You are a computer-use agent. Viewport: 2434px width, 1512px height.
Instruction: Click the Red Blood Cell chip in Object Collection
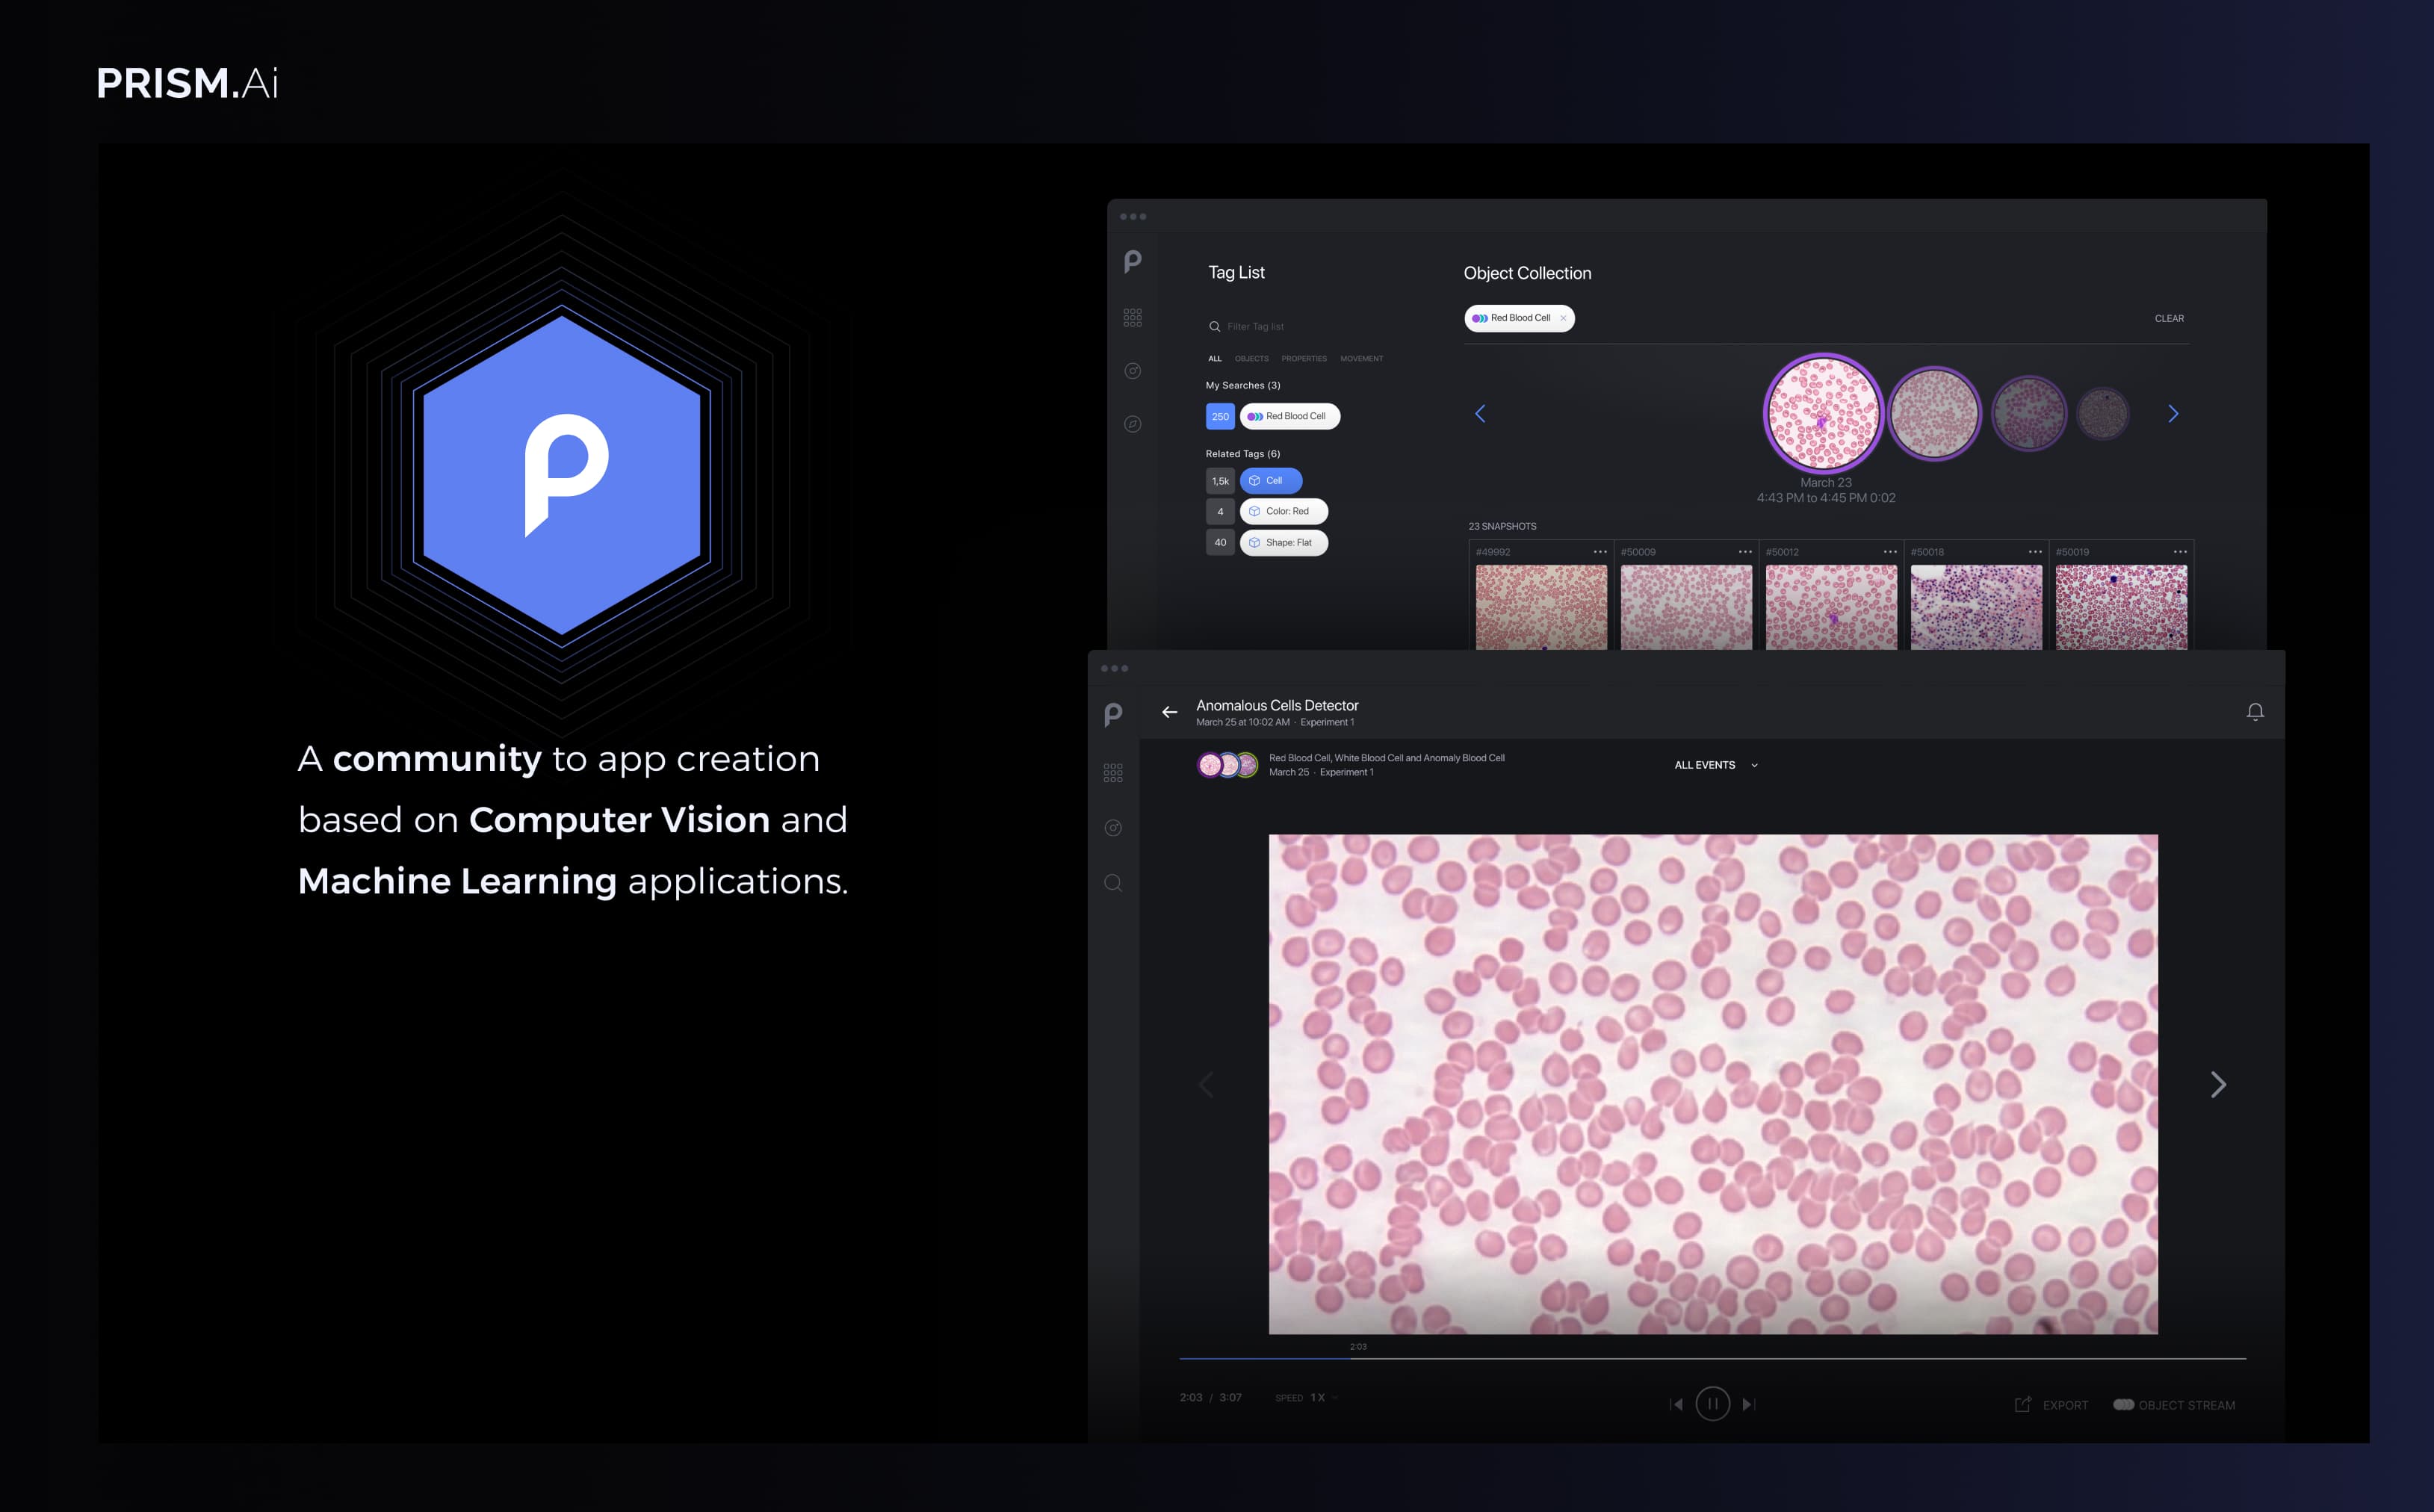[1519, 318]
